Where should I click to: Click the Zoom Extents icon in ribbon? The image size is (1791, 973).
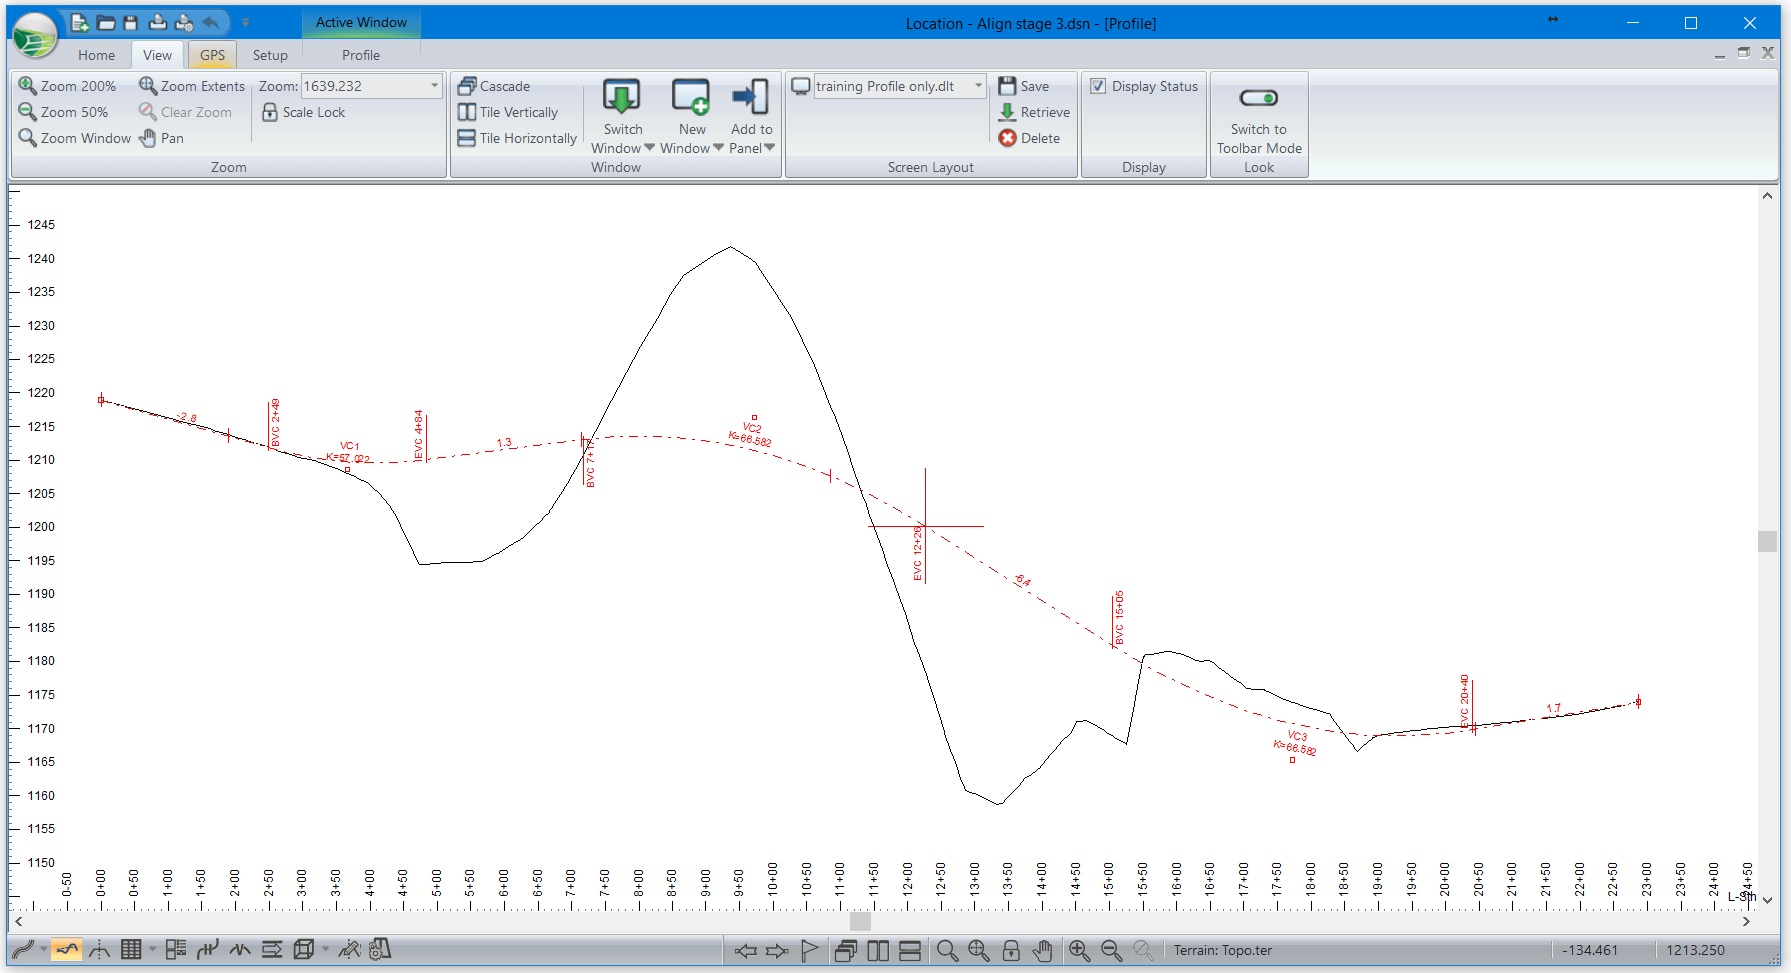tap(148, 86)
